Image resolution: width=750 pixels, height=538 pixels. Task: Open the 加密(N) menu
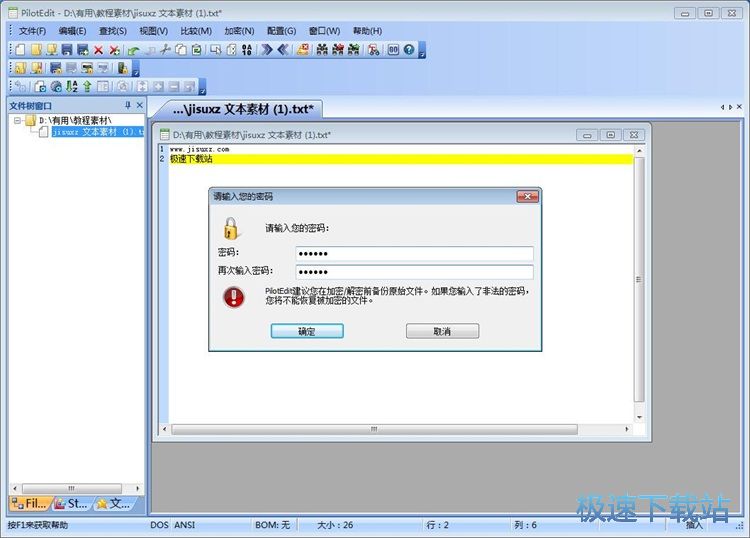pyautogui.click(x=239, y=31)
